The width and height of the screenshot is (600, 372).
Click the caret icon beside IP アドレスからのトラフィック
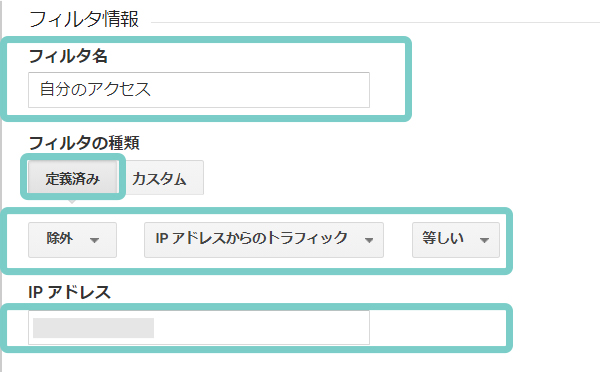tap(369, 240)
